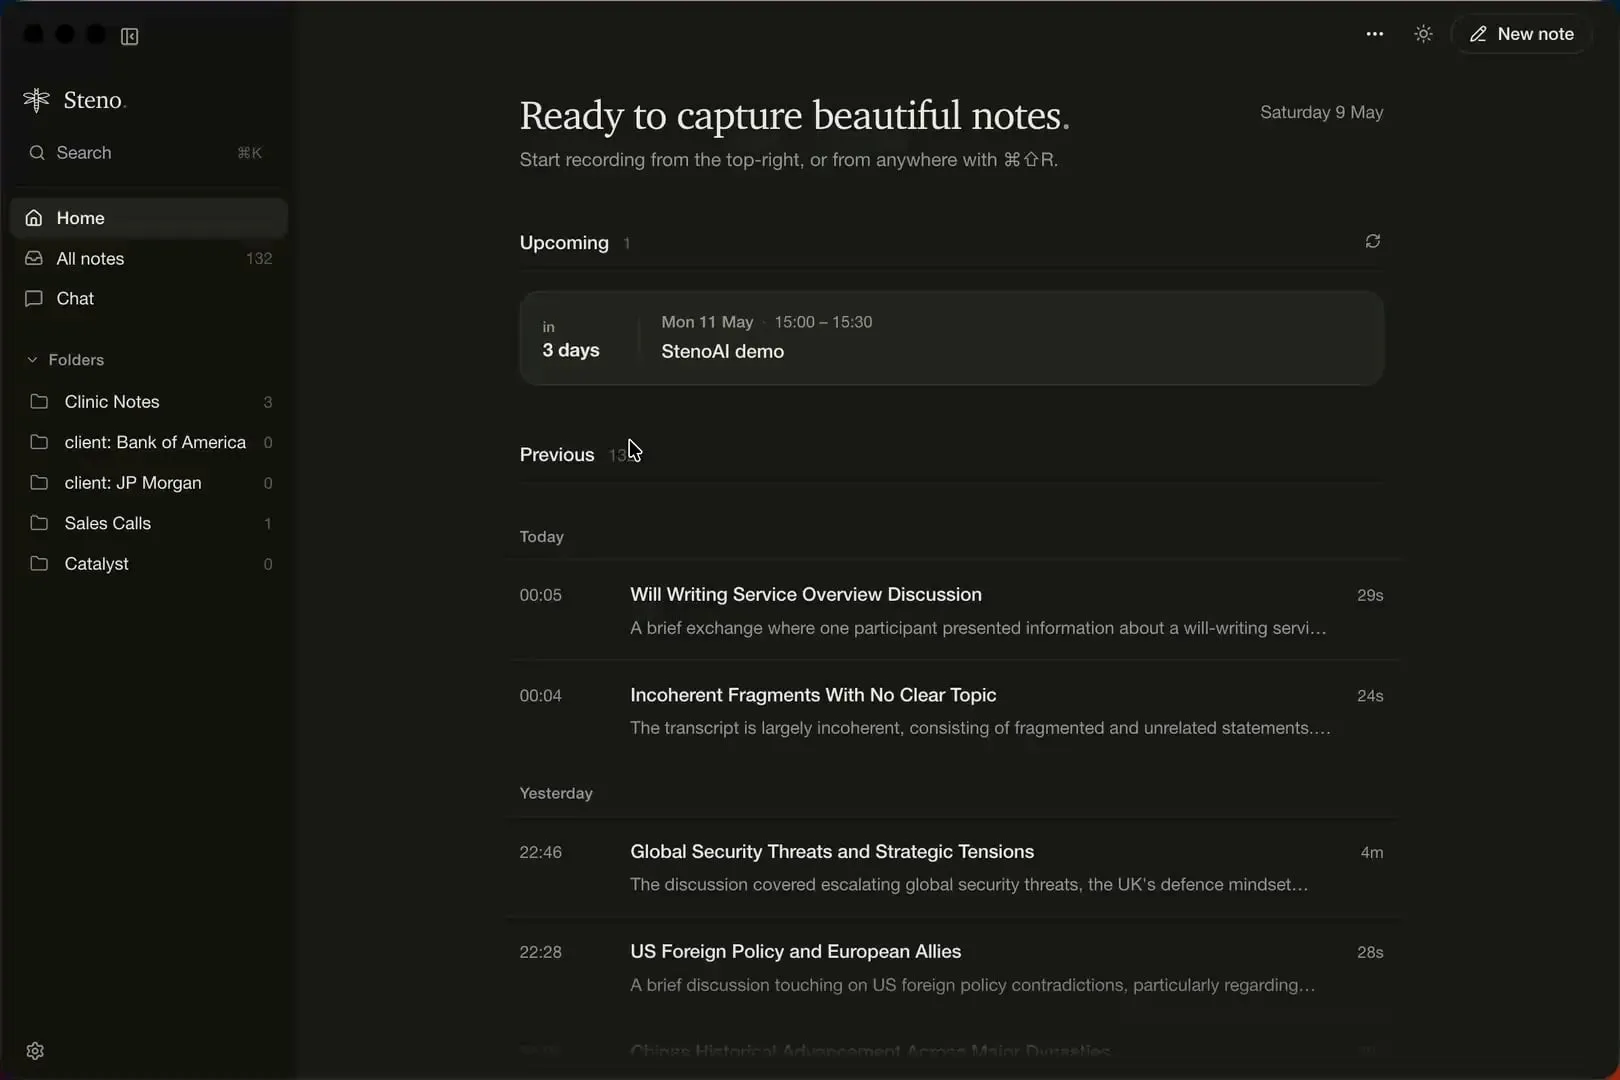Image resolution: width=1620 pixels, height=1080 pixels.
Task: Open the three-dot more options menu
Action: coord(1375,34)
